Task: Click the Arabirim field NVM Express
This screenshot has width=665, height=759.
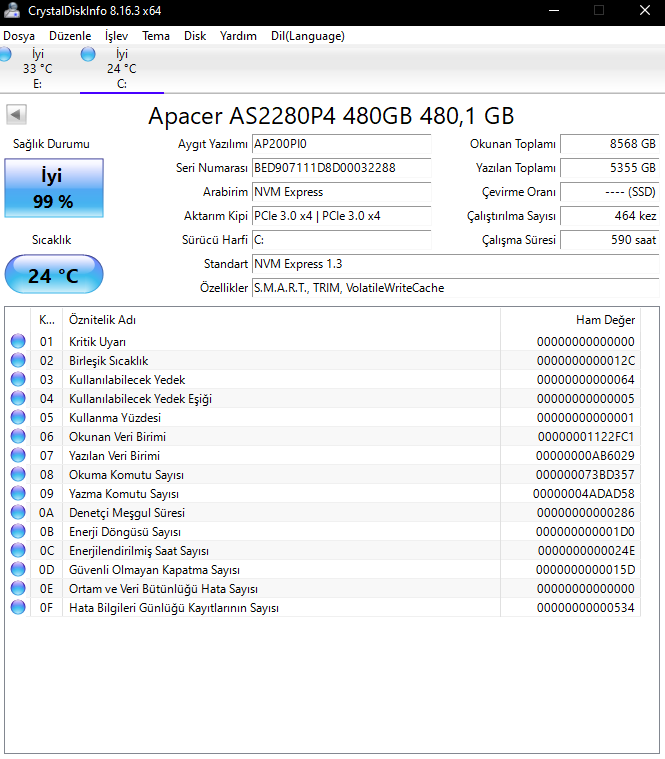Action: (x=342, y=192)
